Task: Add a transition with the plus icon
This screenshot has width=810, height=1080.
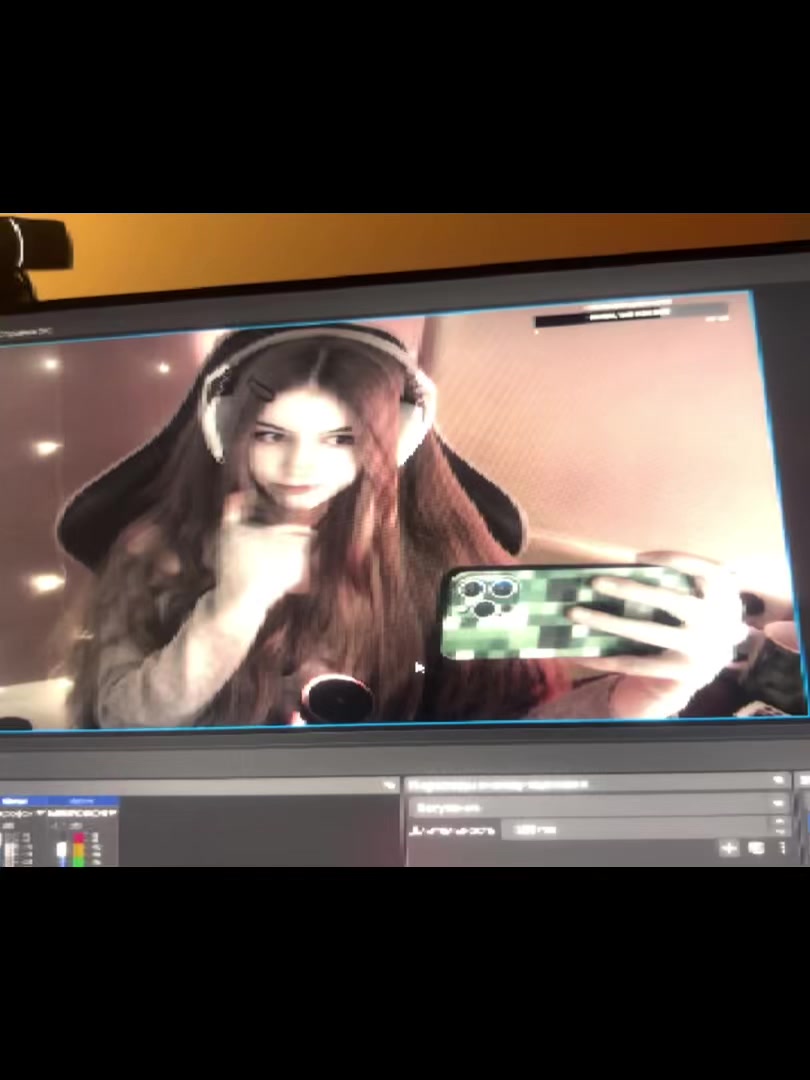Action: (x=728, y=848)
